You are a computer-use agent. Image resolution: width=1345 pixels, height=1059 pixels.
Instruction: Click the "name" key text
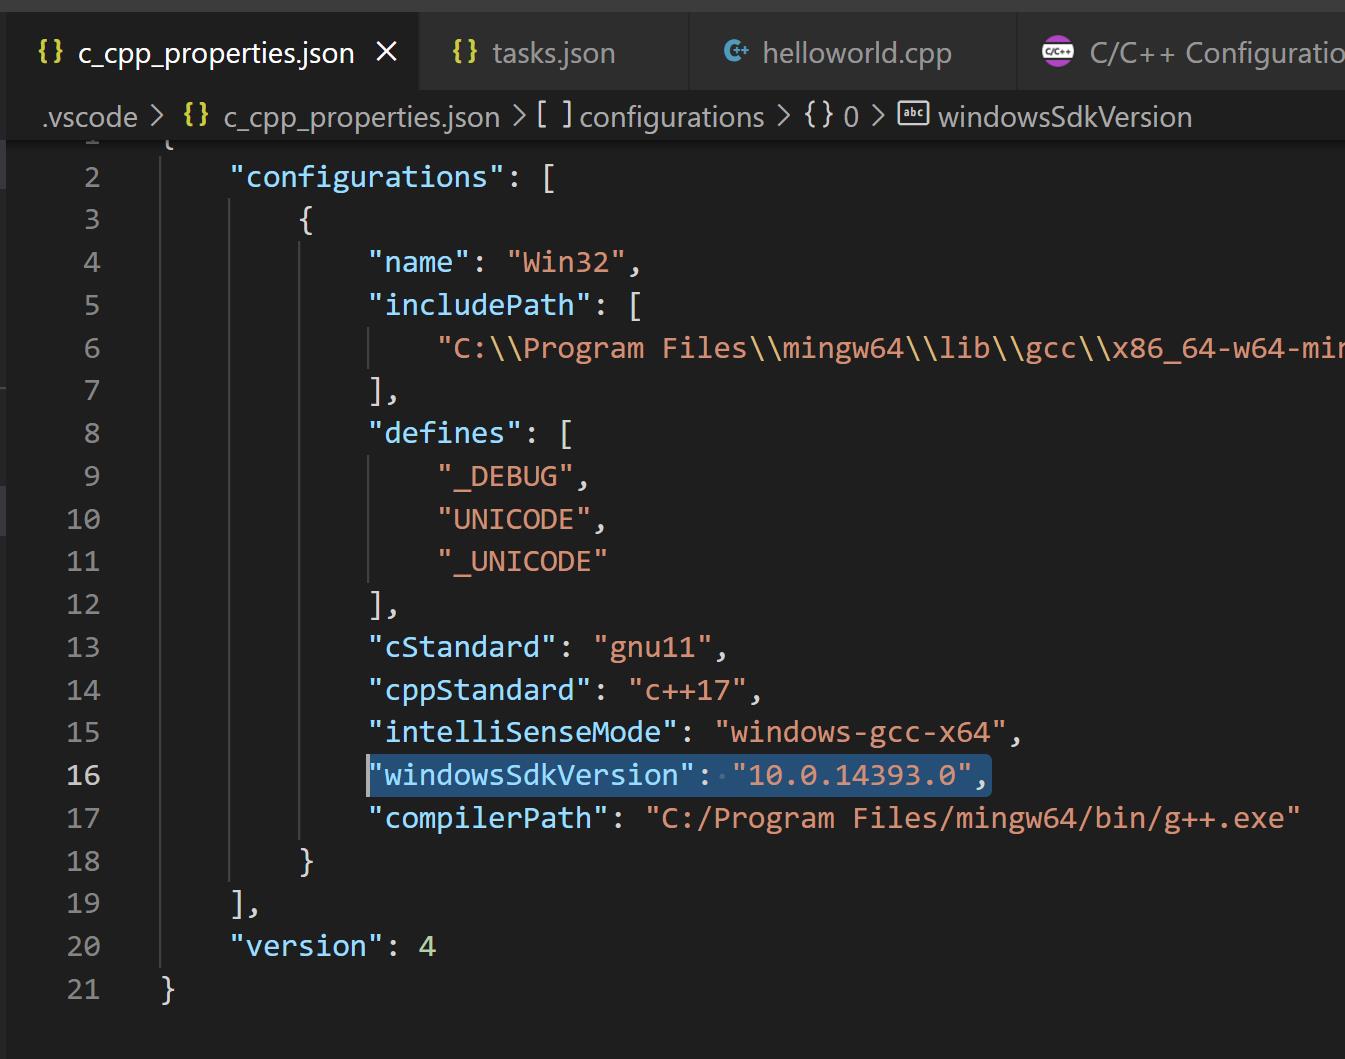[x=419, y=262]
